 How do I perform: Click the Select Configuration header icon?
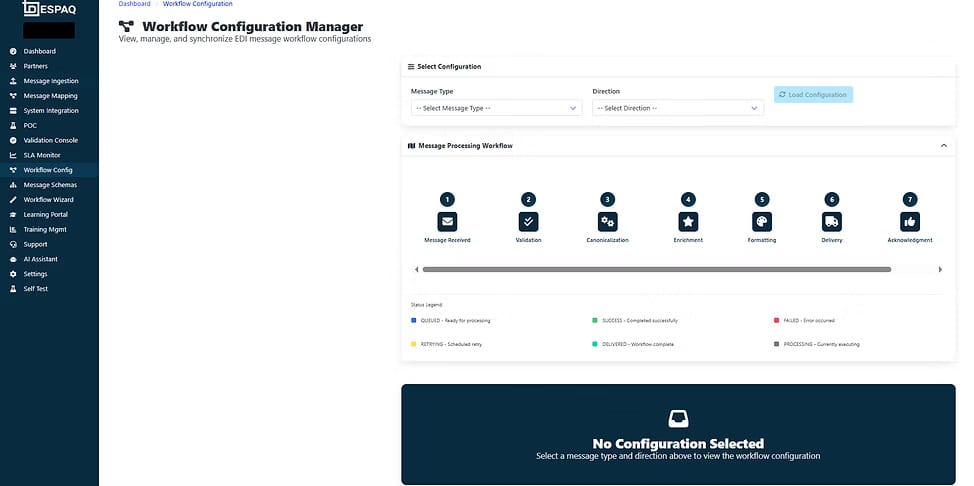tap(411, 66)
